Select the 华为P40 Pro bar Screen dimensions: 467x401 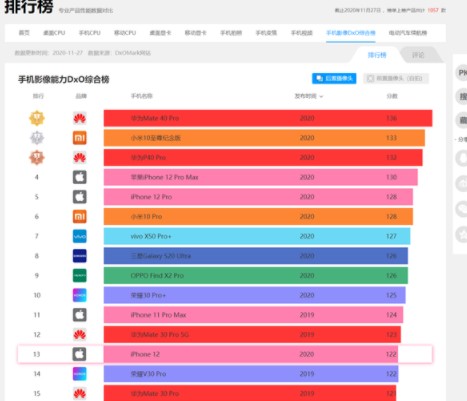263,158
